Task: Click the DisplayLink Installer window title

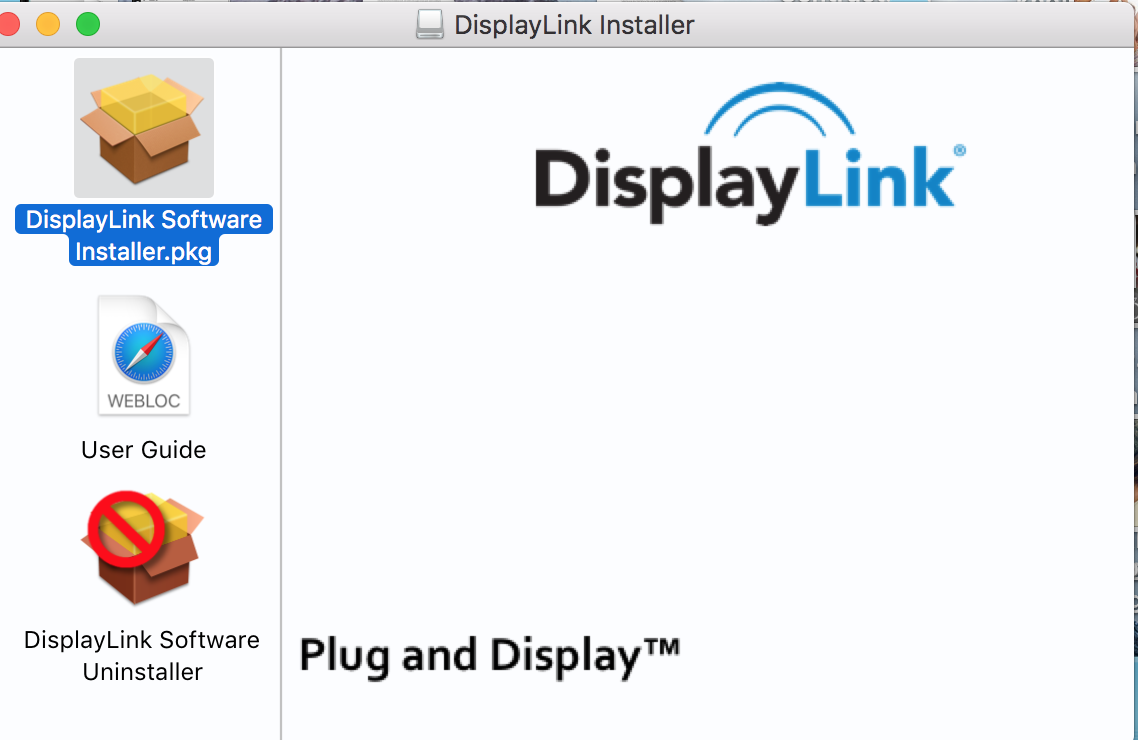Action: (574, 25)
